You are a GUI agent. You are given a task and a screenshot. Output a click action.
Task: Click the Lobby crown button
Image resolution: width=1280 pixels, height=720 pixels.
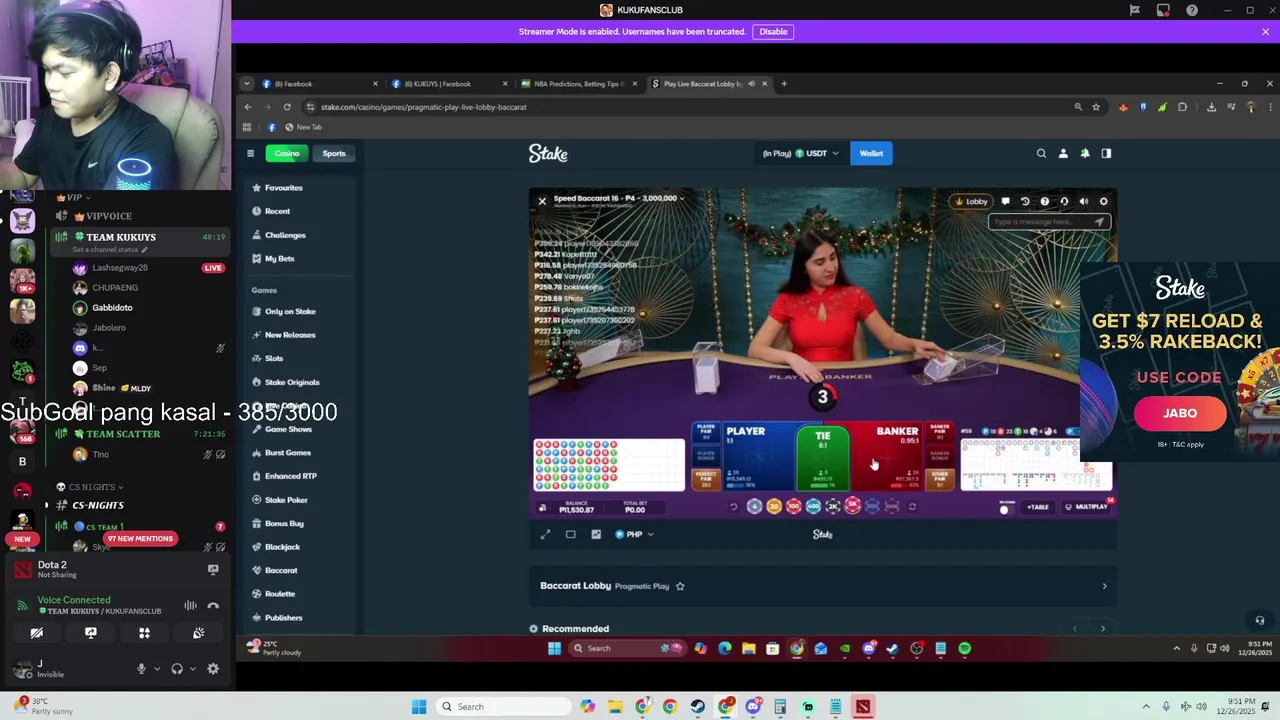[972, 201]
